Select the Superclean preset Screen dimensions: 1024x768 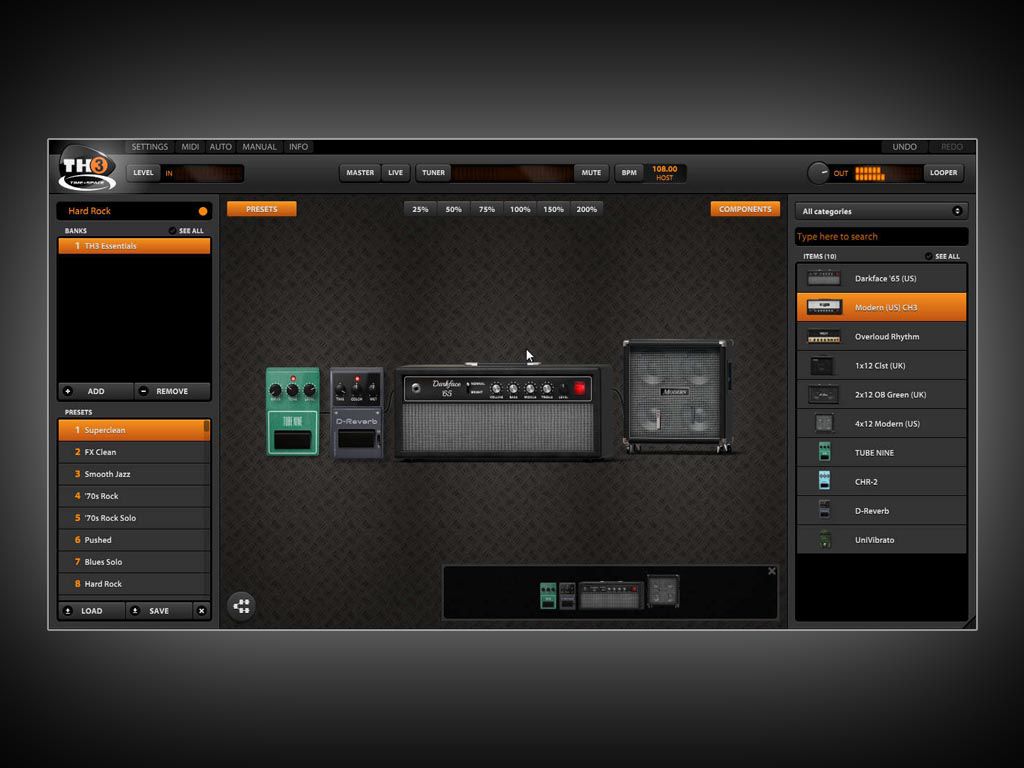click(x=134, y=430)
